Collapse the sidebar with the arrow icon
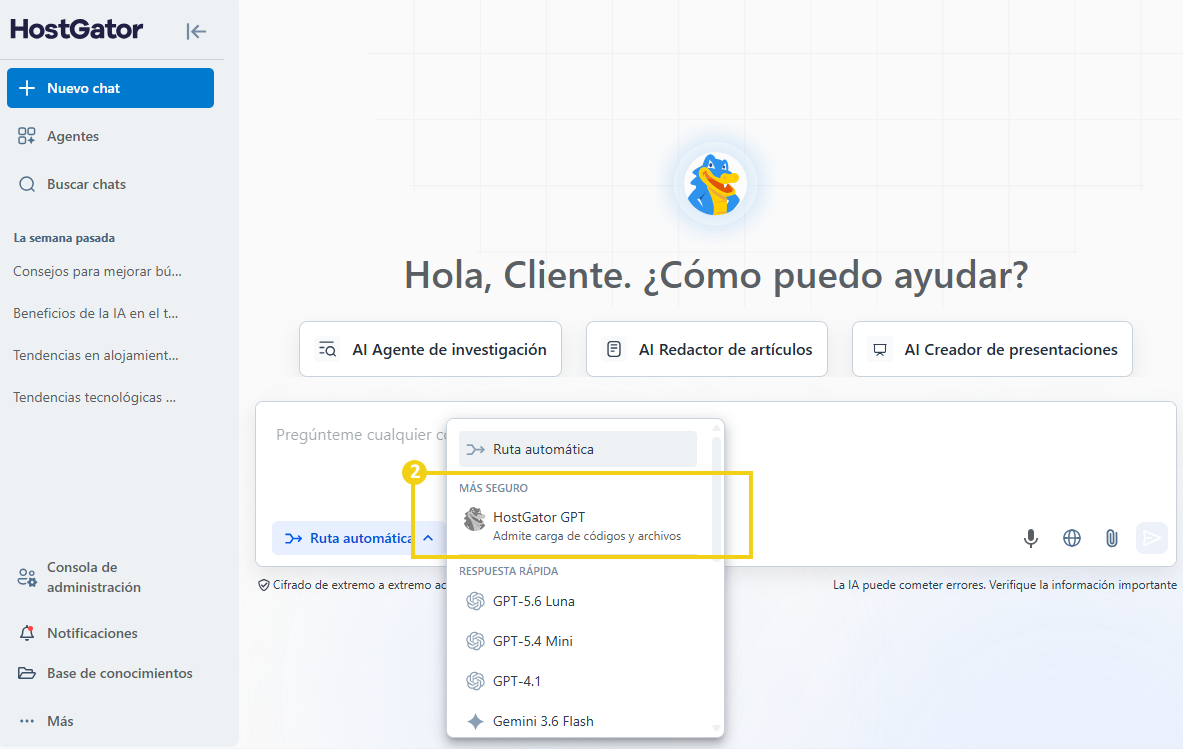1183x749 pixels. click(x=196, y=31)
